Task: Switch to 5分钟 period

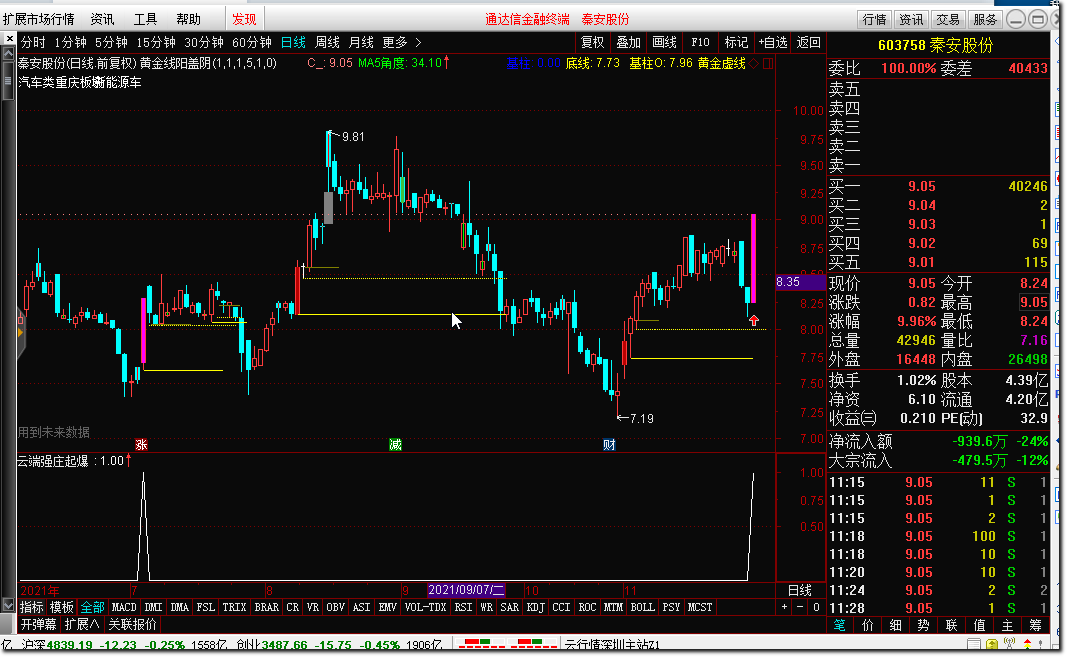Action: [x=111, y=42]
